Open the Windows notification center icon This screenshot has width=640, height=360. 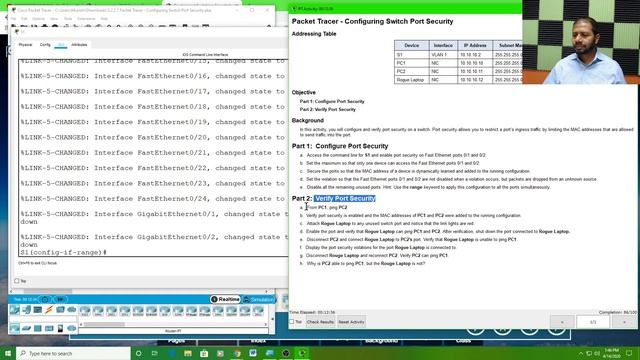coord(629,353)
